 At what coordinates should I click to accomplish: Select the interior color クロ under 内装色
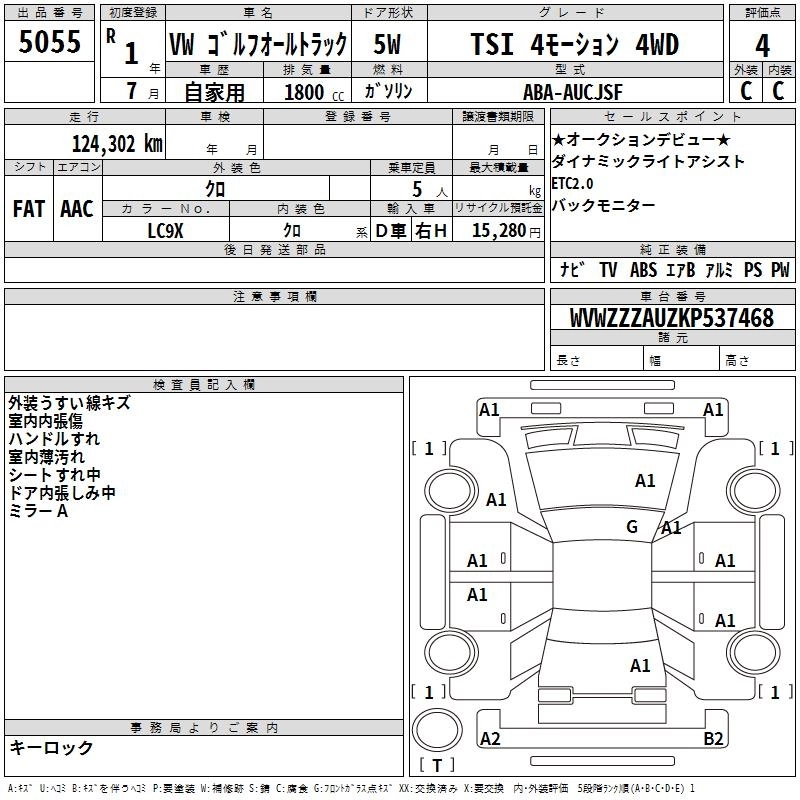click(x=292, y=231)
